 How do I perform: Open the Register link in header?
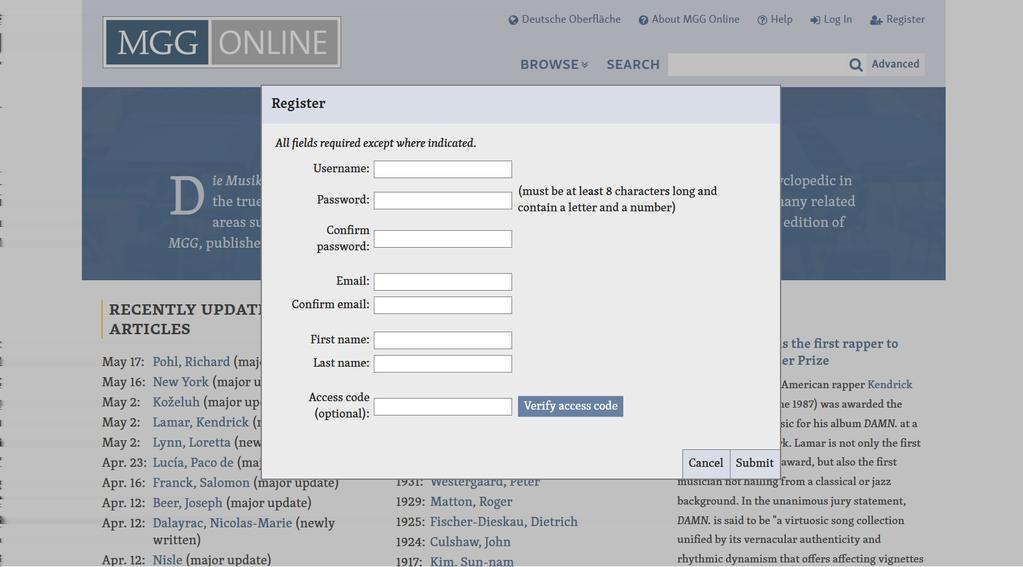(x=905, y=20)
